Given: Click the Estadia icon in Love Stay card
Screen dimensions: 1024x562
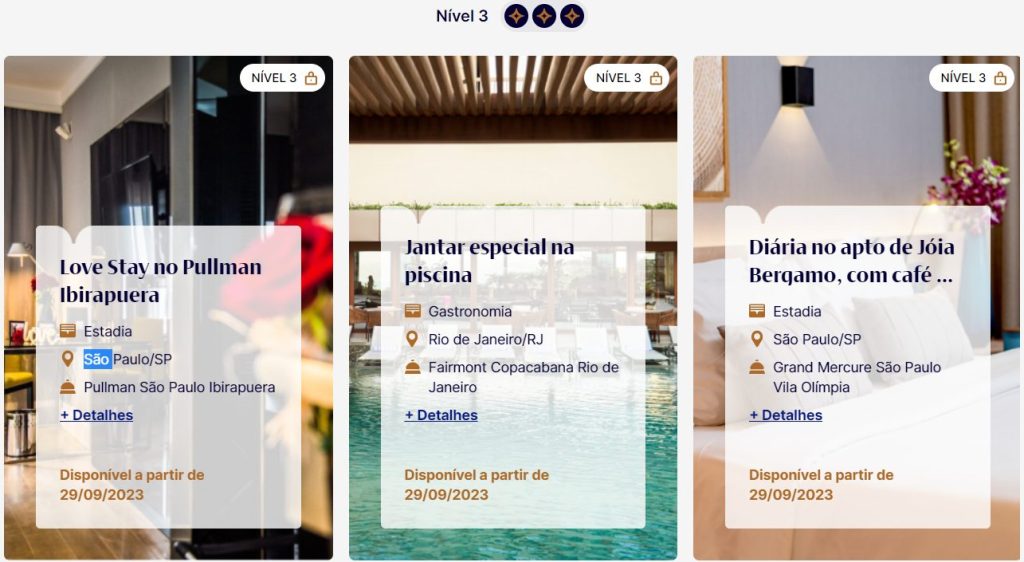Looking at the screenshot, I should click(68, 331).
